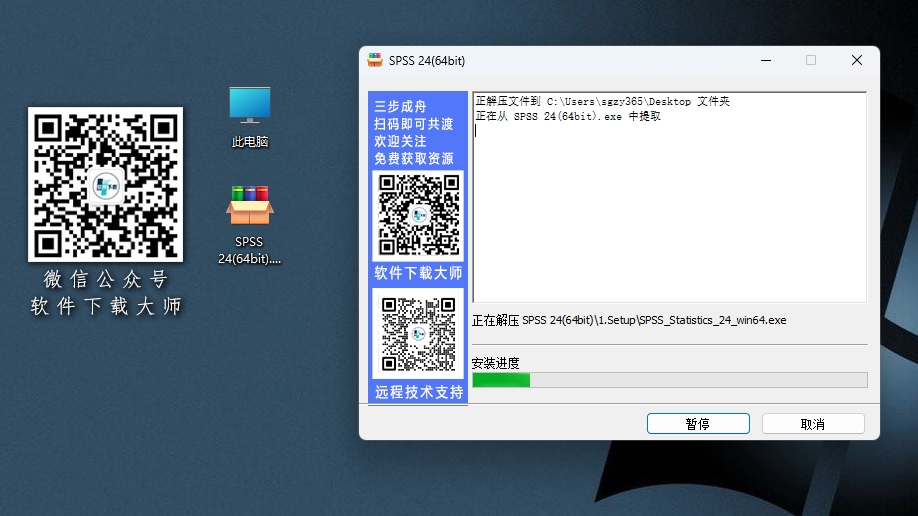Click the 安装进度 label
Screen dimensions: 918x516
click(x=495, y=363)
